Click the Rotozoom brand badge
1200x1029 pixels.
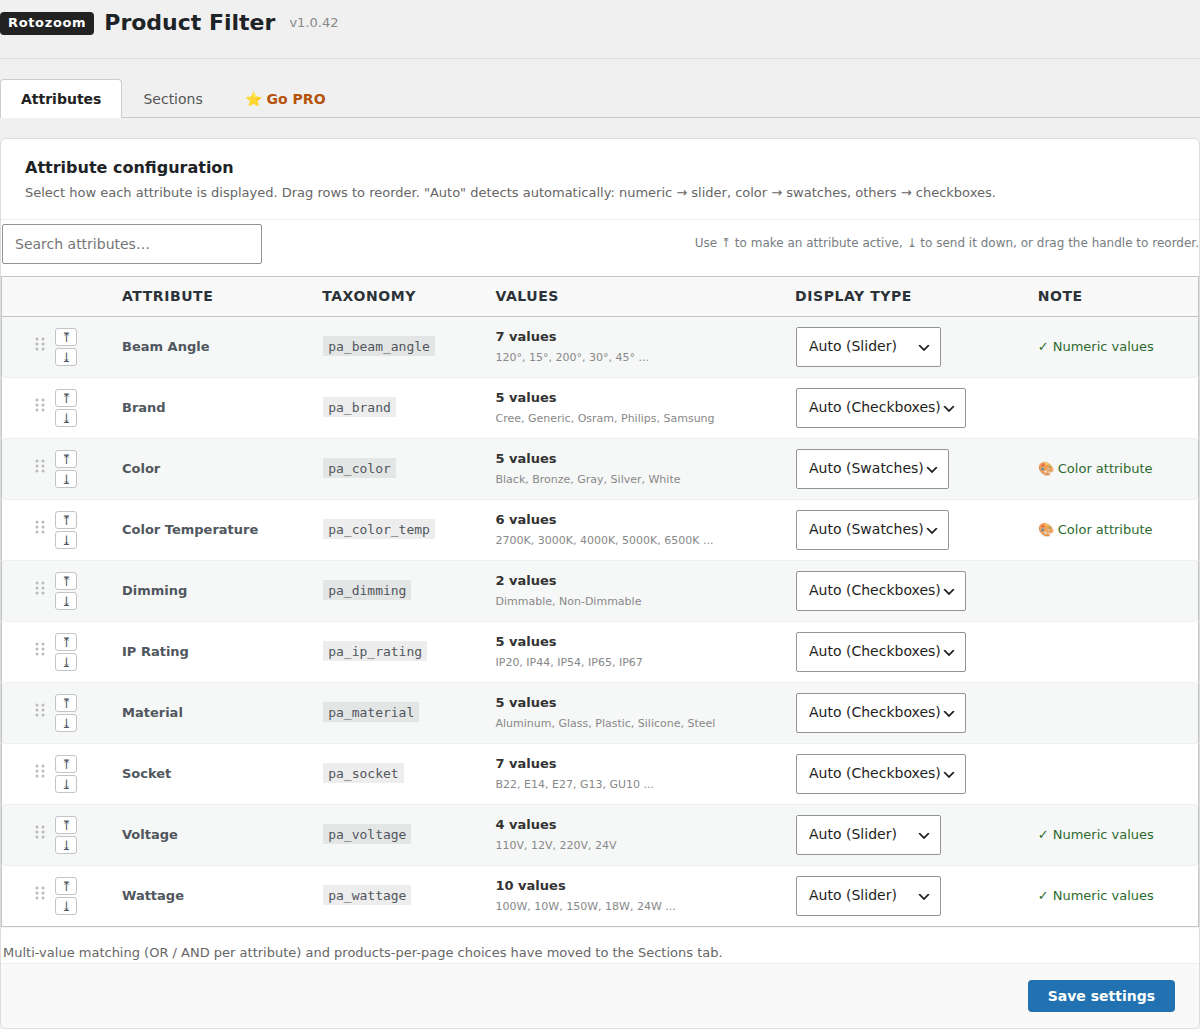(x=47, y=23)
